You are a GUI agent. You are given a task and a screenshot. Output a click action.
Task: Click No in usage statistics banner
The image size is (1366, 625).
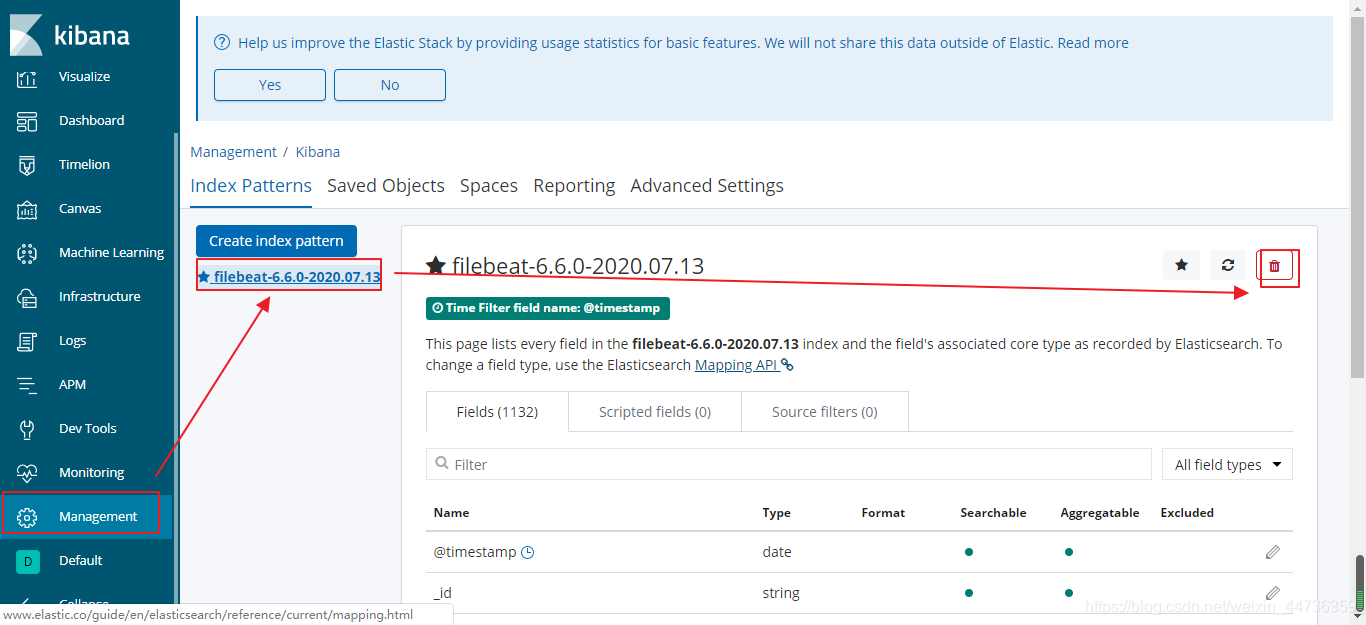pos(390,85)
